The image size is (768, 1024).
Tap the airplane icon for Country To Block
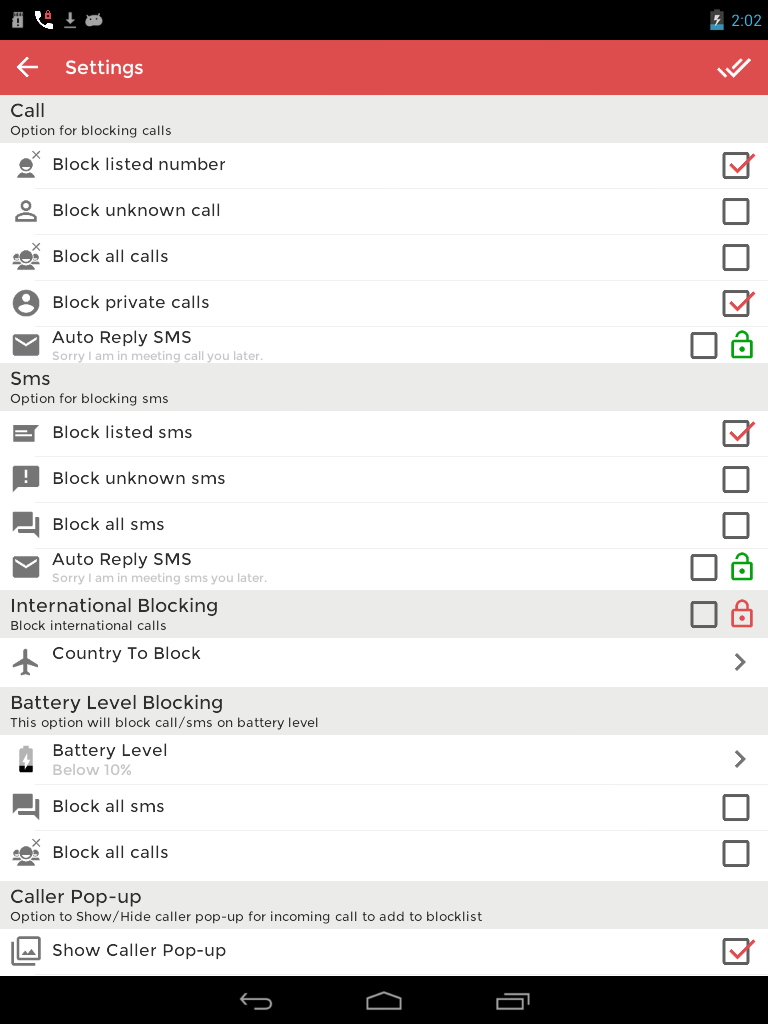(x=25, y=661)
